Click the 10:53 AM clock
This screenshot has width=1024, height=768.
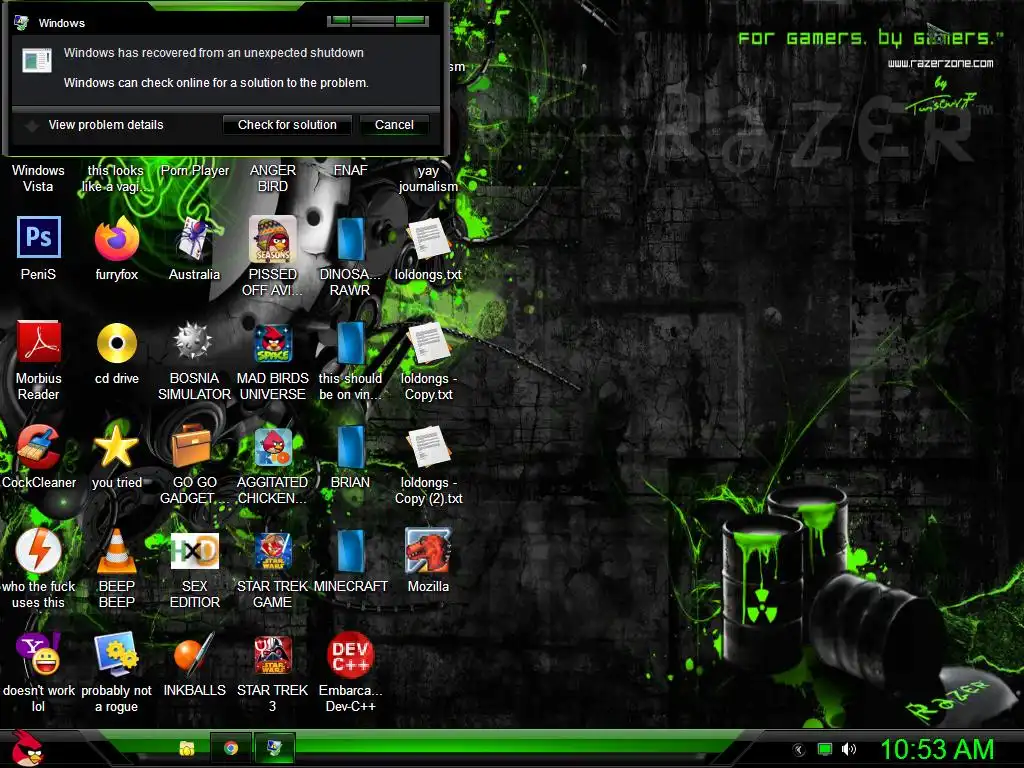pyautogui.click(x=936, y=750)
